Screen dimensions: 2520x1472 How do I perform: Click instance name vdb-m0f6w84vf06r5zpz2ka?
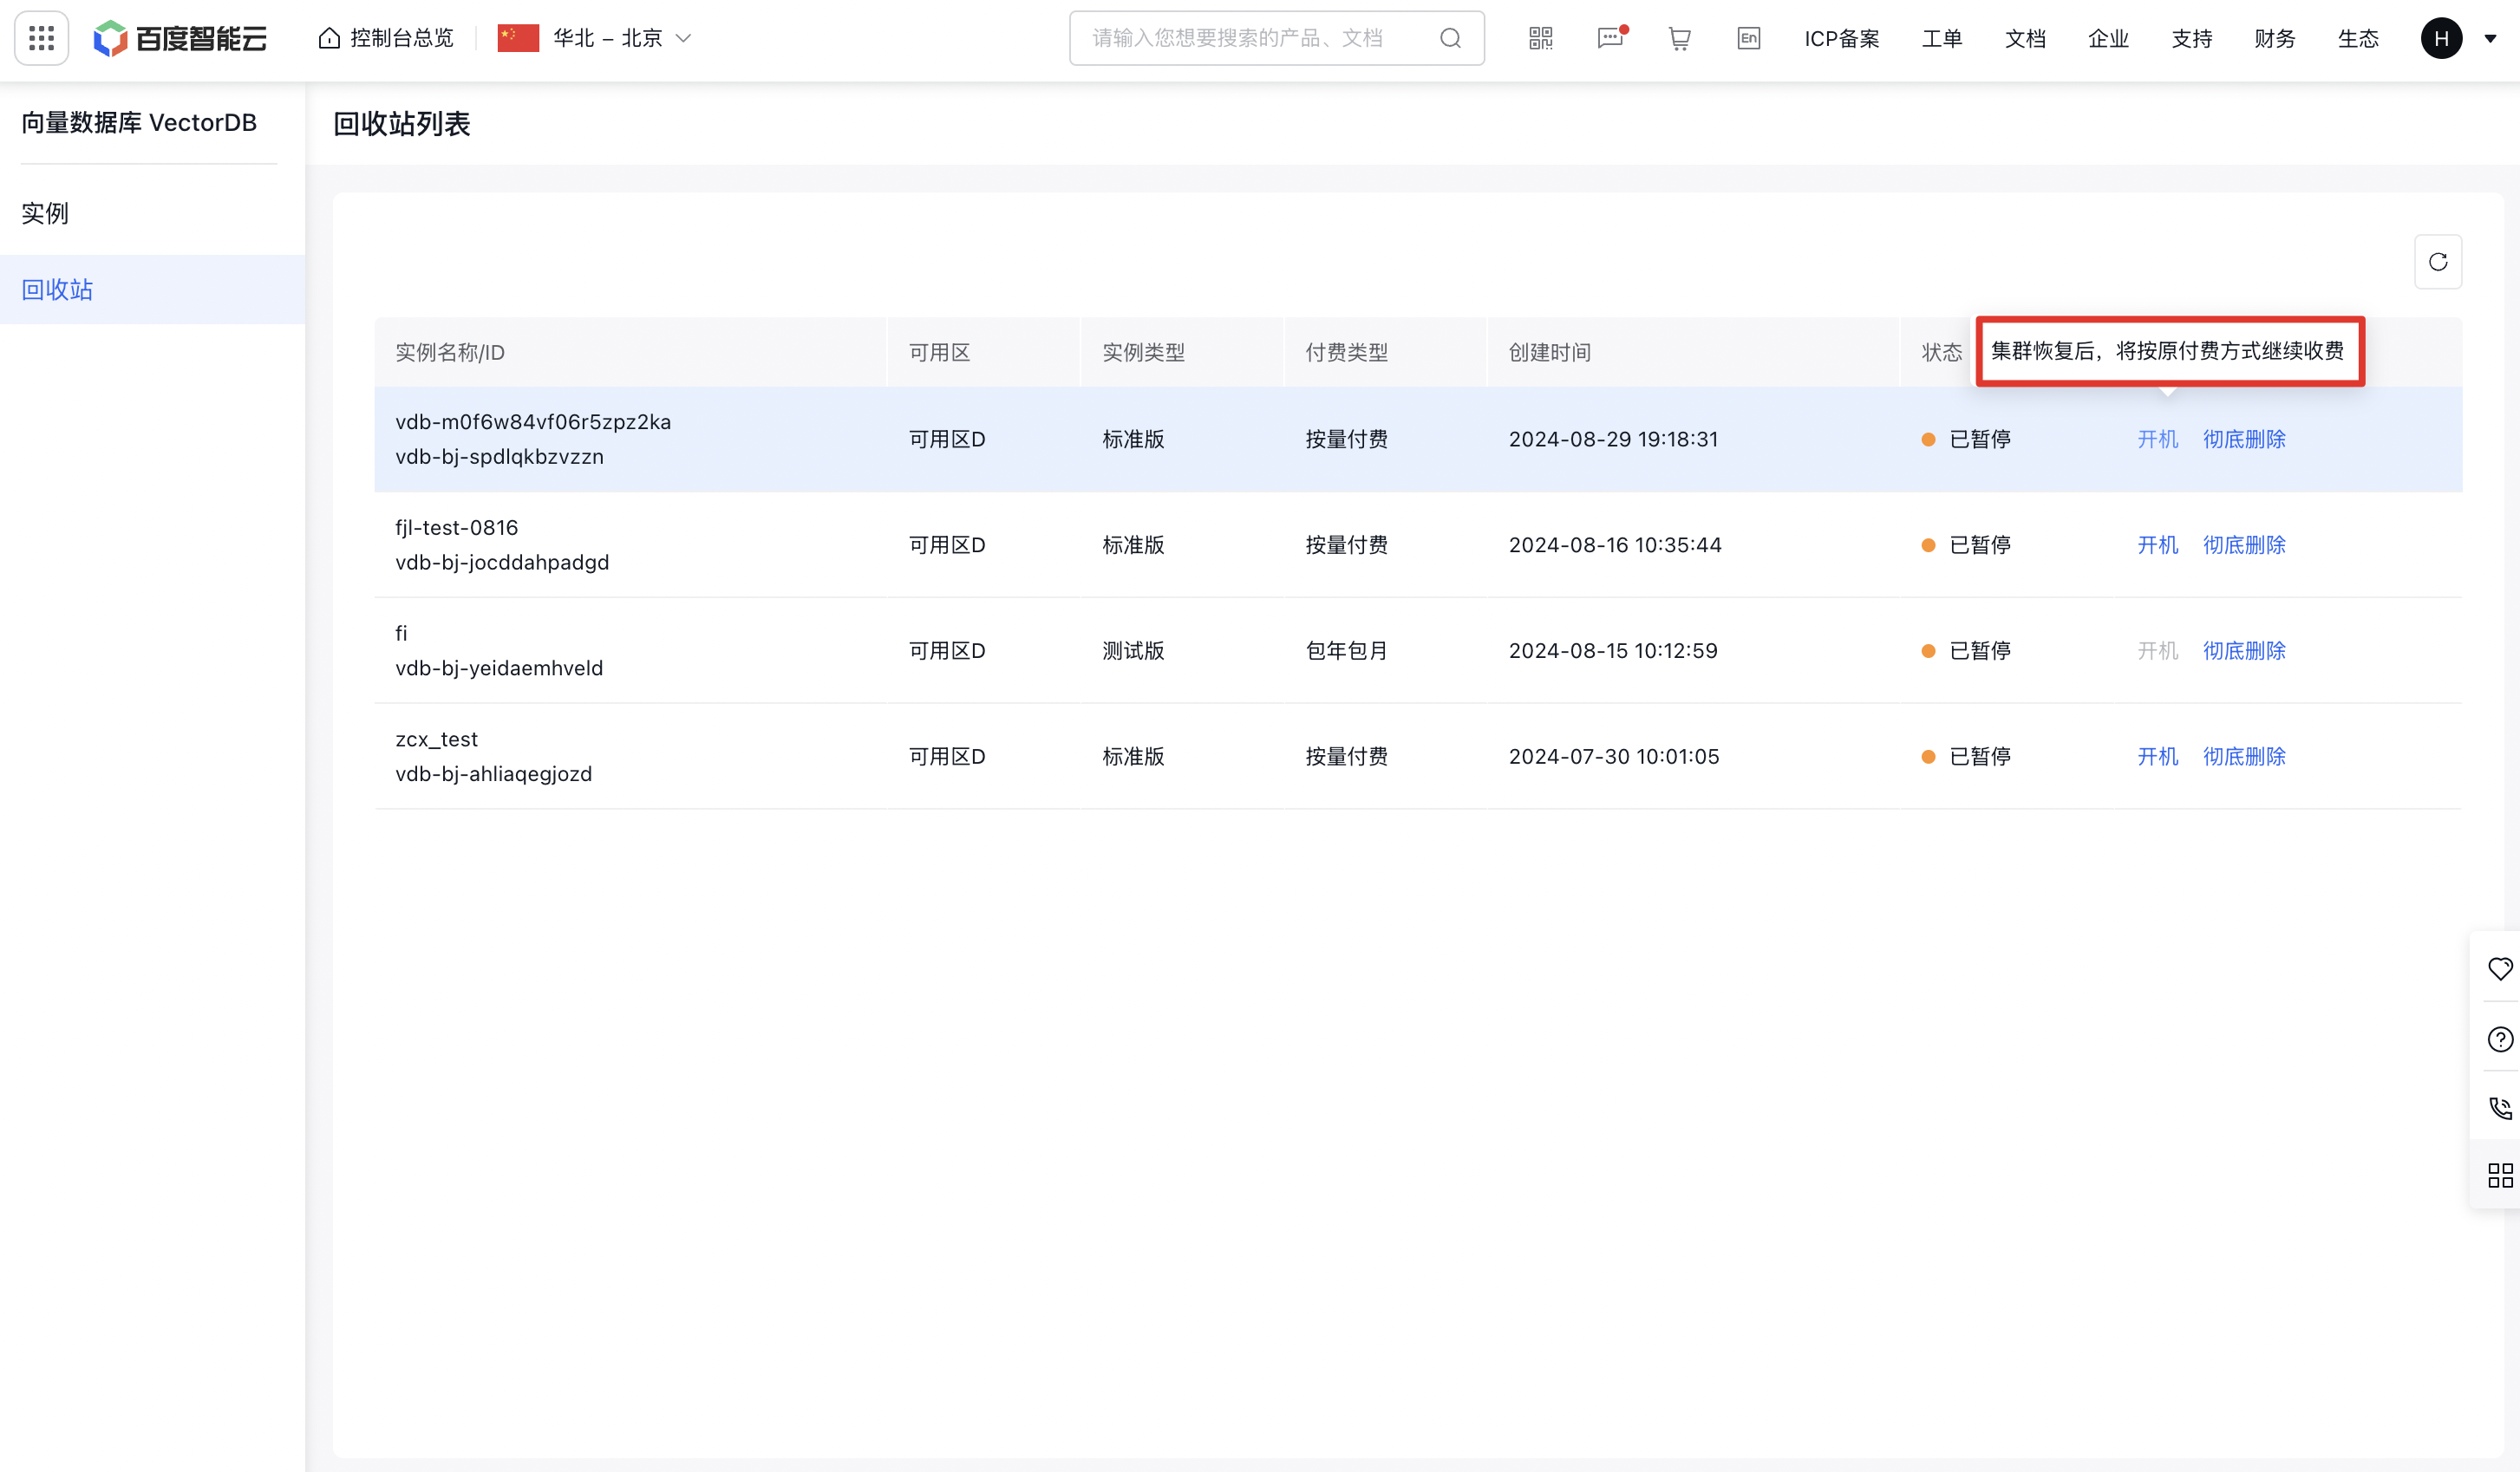pyautogui.click(x=533, y=422)
